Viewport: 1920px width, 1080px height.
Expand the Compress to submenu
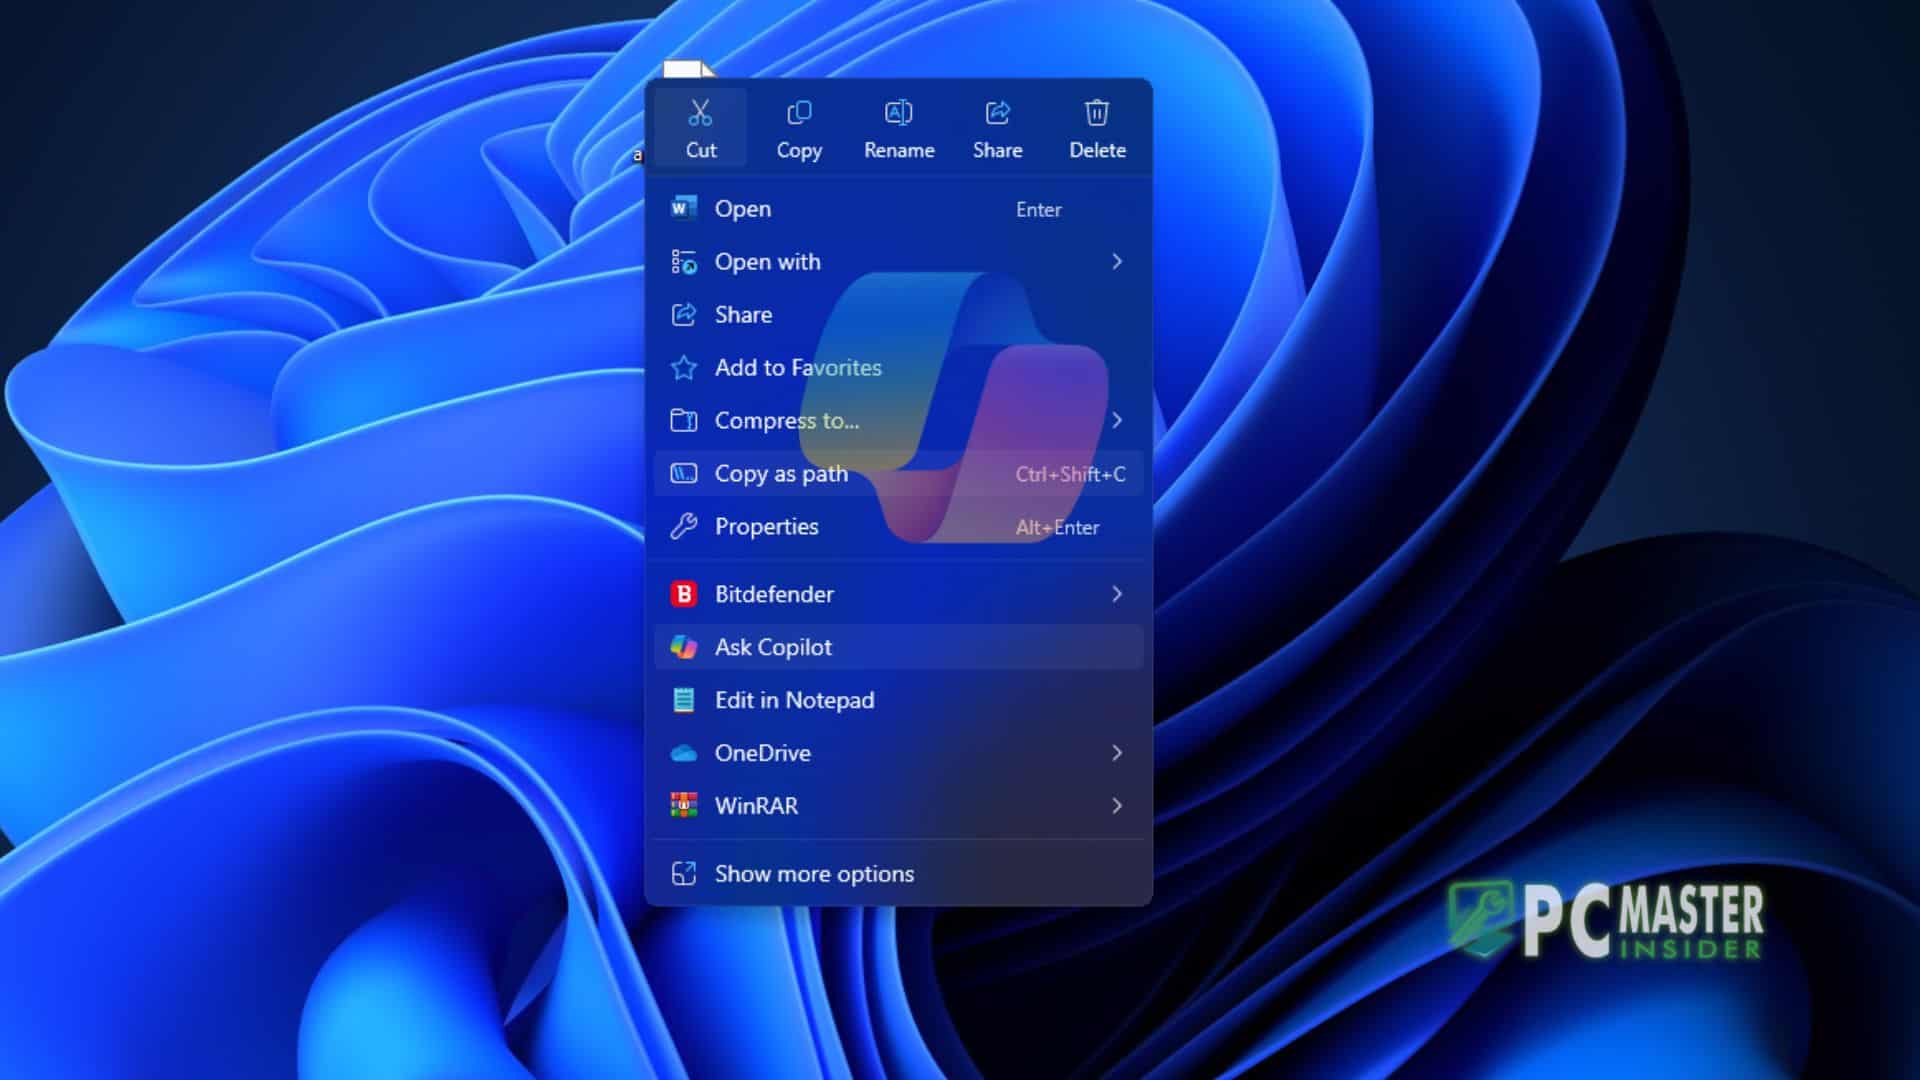tap(1117, 421)
